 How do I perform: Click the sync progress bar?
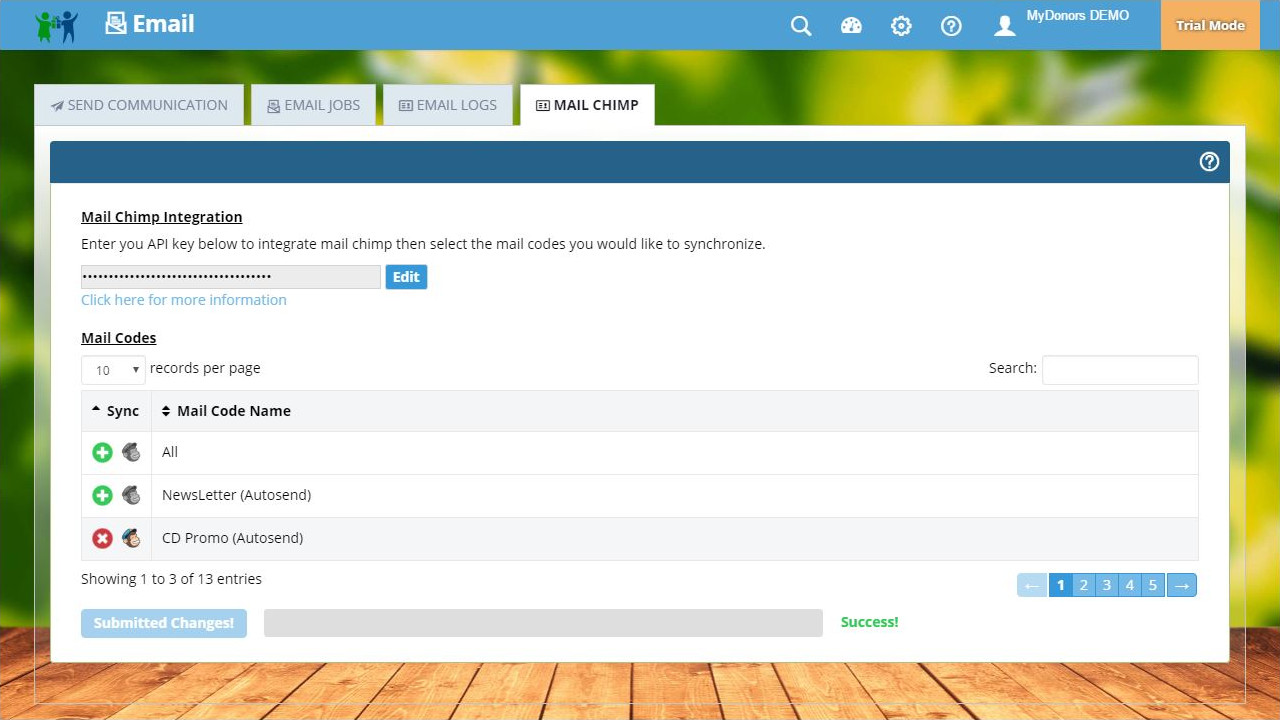(543, 623)
